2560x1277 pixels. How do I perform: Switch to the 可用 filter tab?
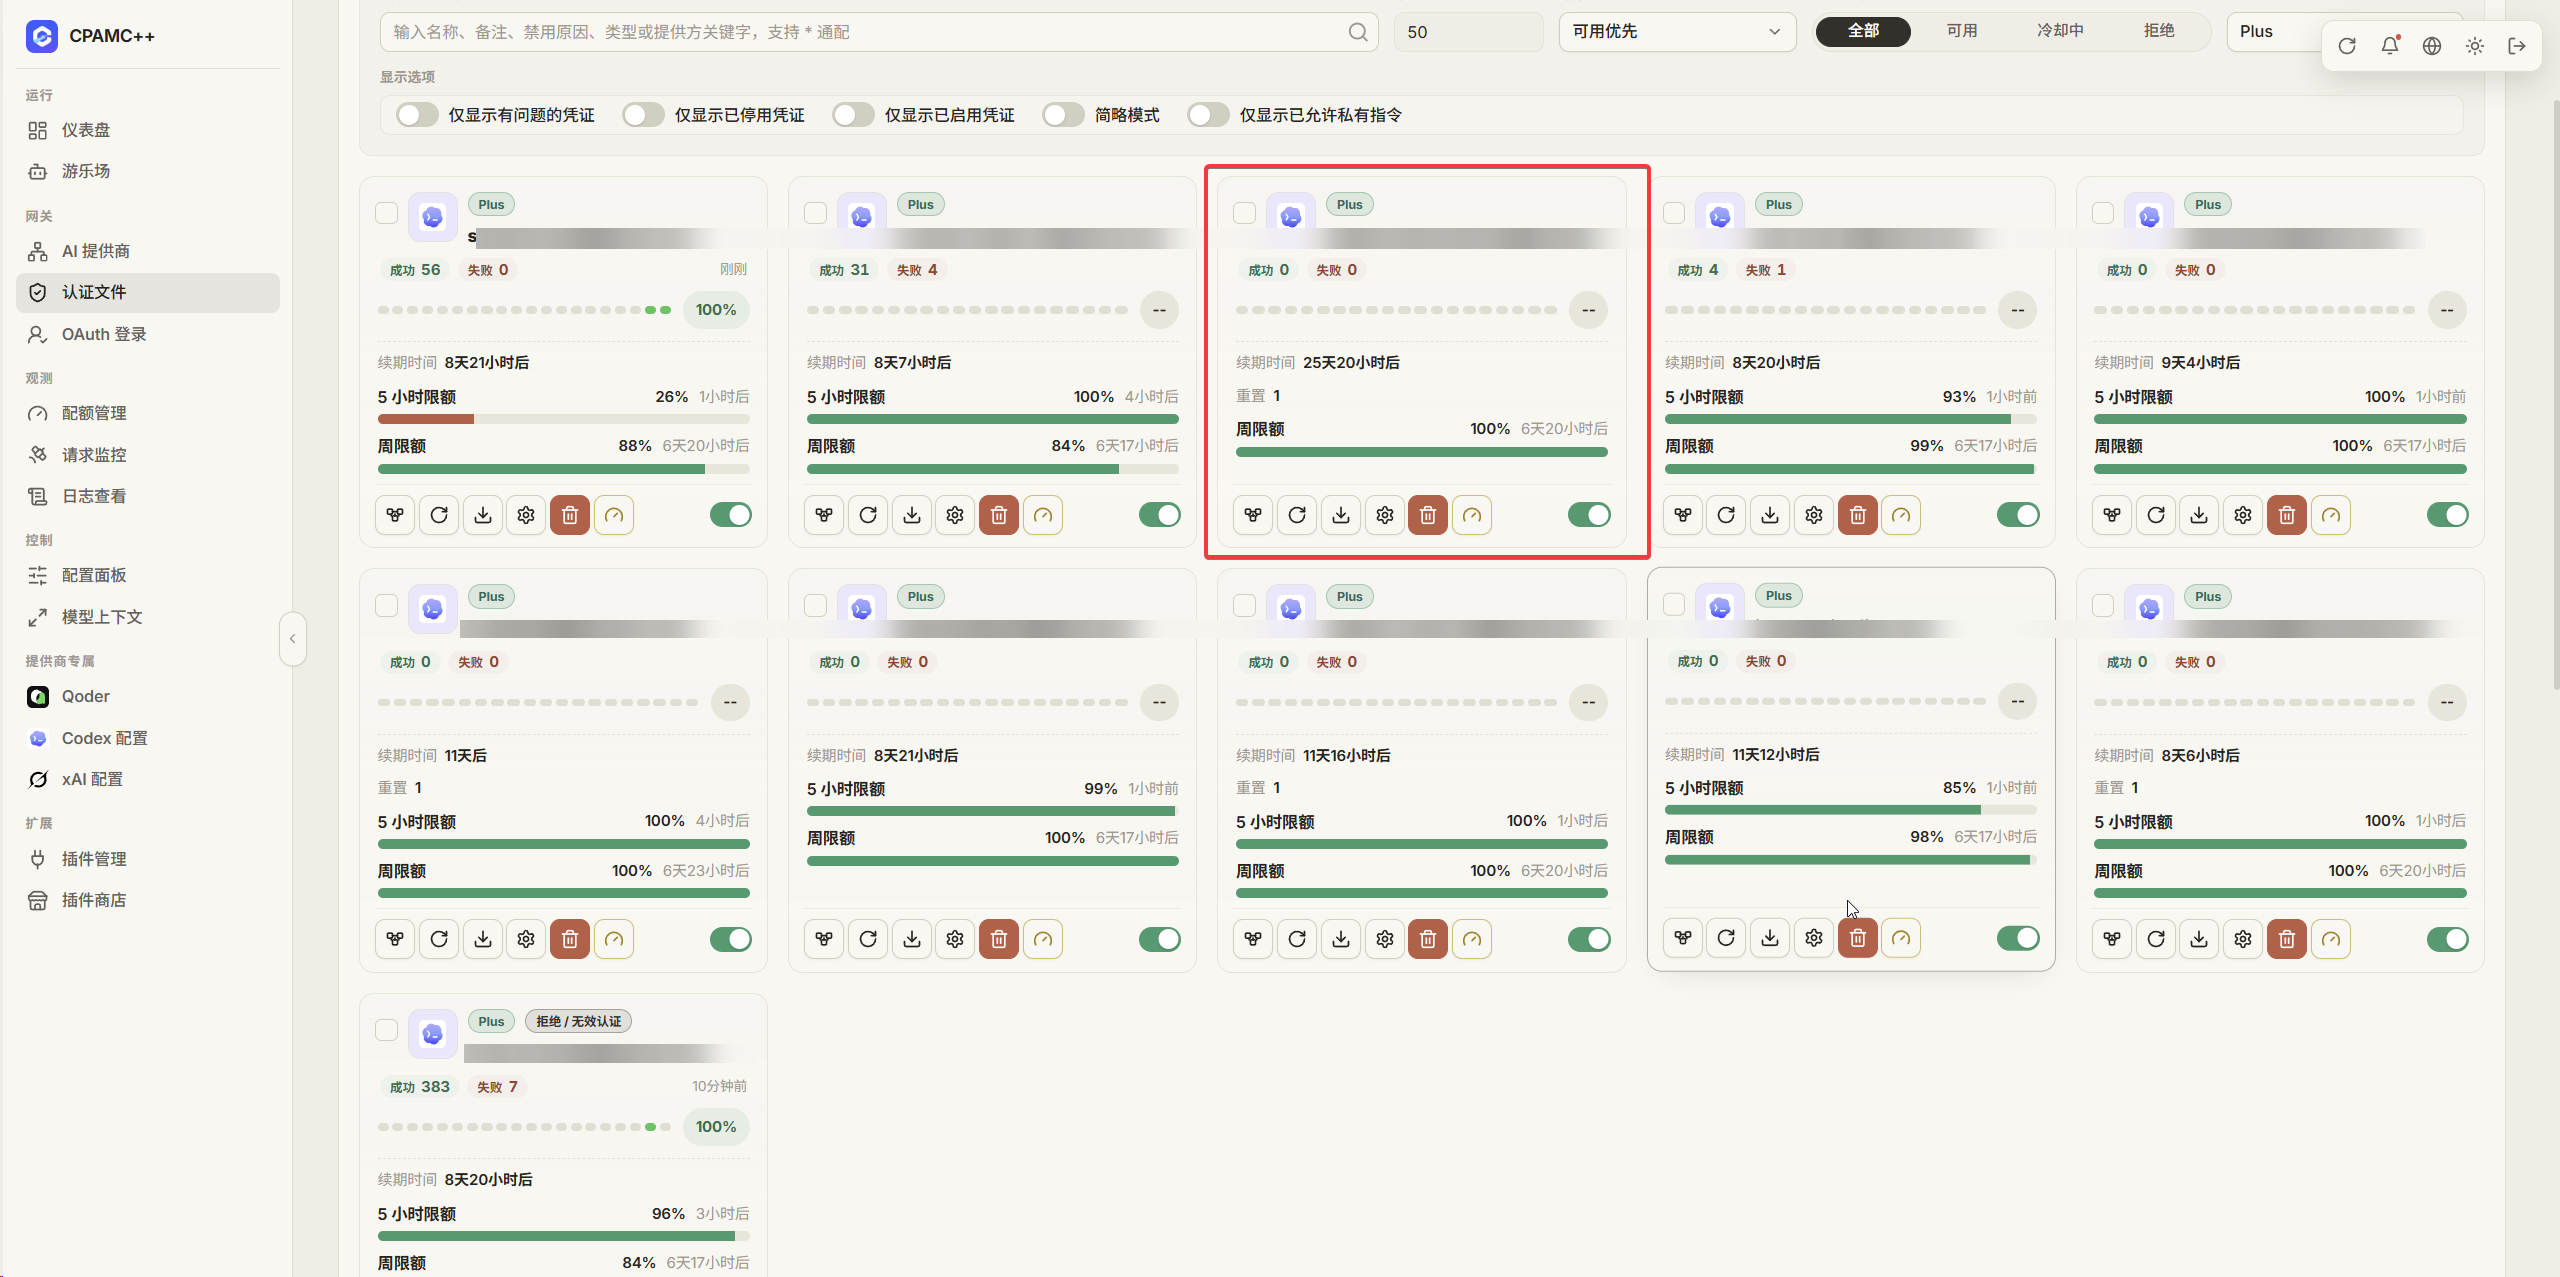[1962, 31]
